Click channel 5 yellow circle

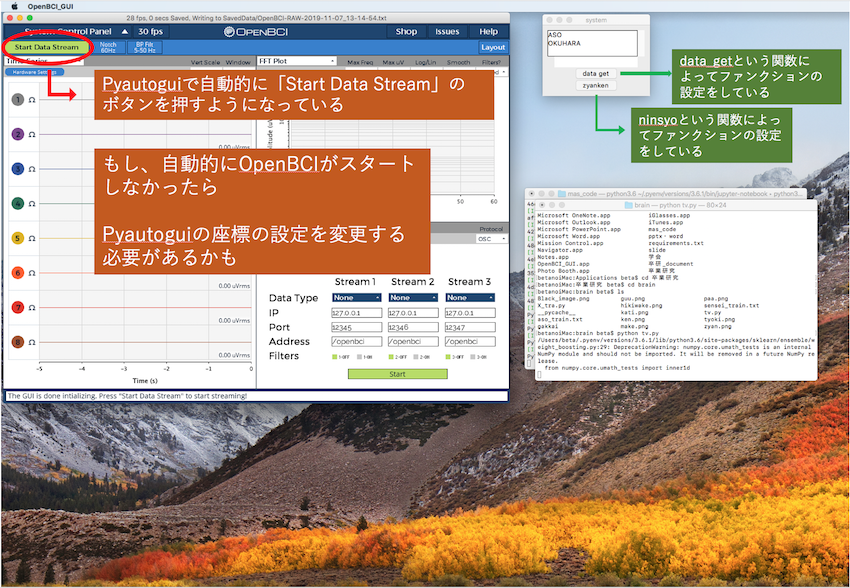point(17,238)
